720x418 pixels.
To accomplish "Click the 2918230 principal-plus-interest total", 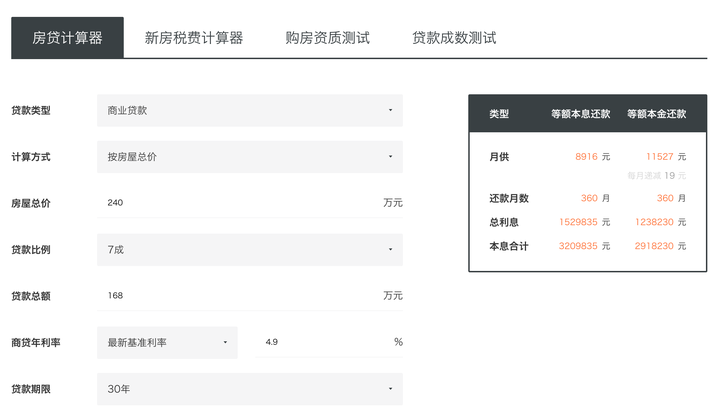I will (x=654, y=246).
